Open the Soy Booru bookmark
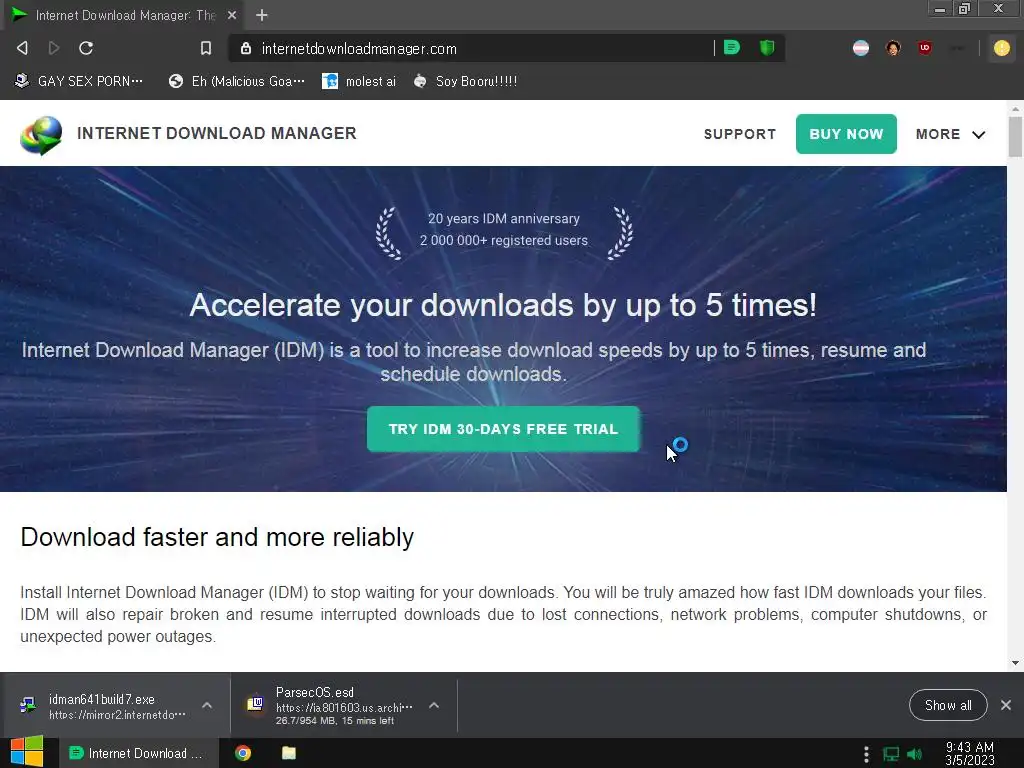This screenshot has width=1024, height=768. pyautogui.click(x=466, y=82)
